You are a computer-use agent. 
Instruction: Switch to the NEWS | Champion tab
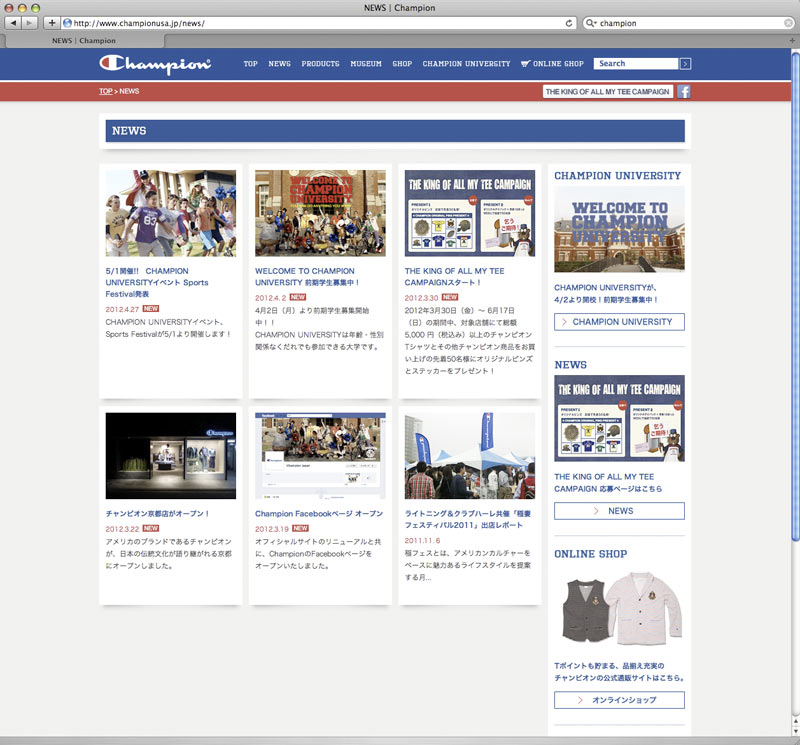click(x=83, y=41)
